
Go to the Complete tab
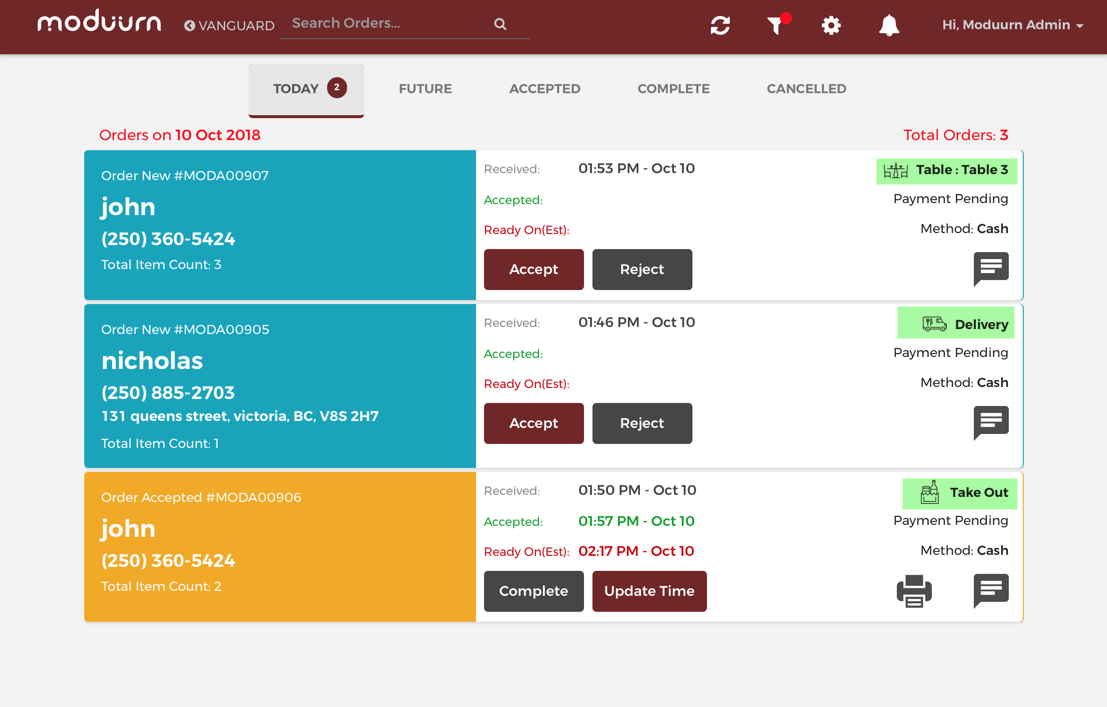tap(673, 89)
